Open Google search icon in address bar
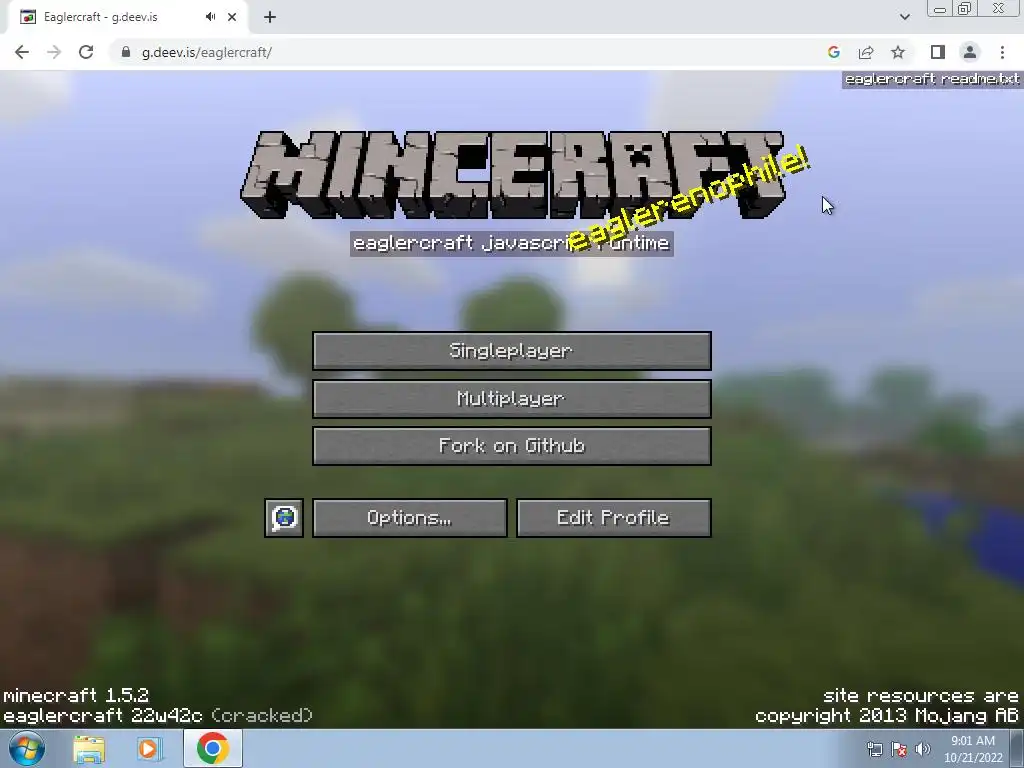The width and height of the screenshot is (1024, 768). point(833,52)
